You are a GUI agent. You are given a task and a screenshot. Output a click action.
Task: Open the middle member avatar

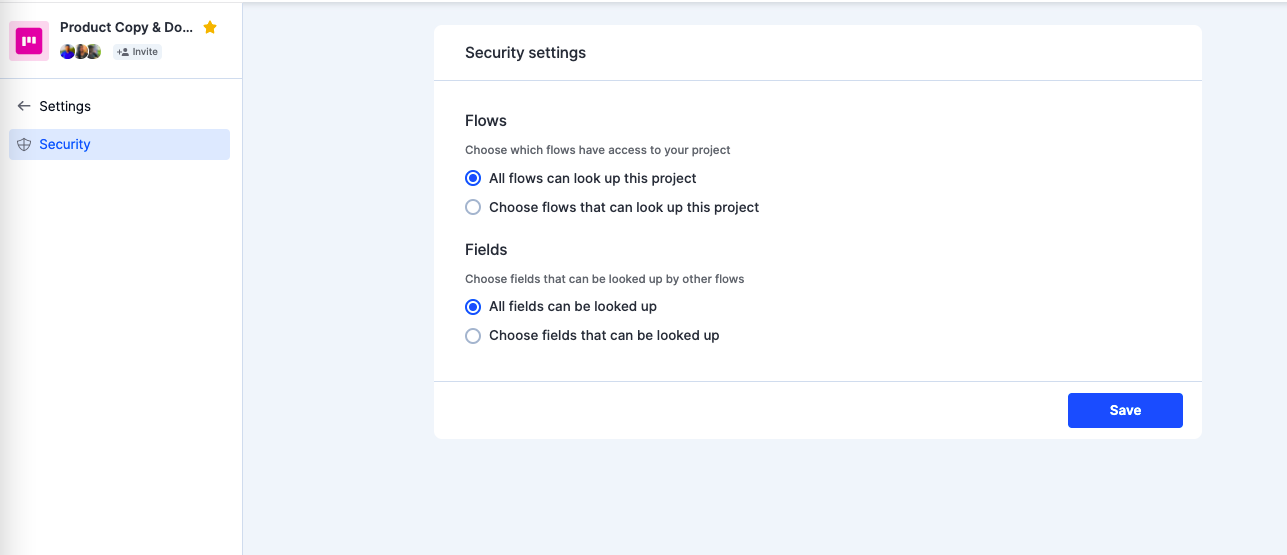[x=80, y=52]
